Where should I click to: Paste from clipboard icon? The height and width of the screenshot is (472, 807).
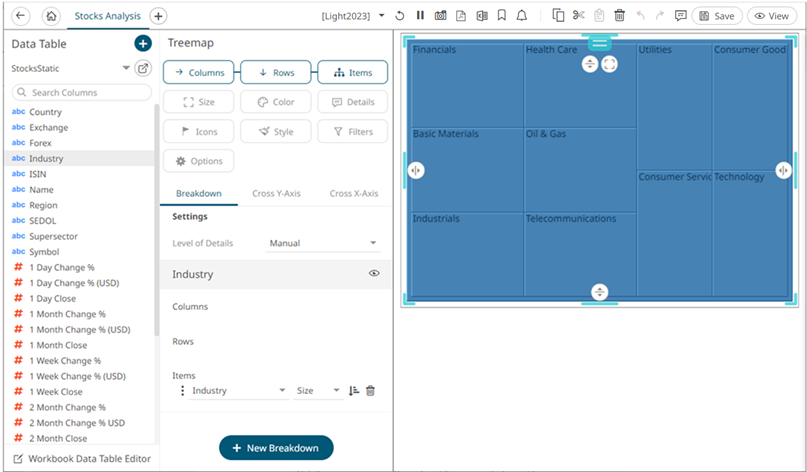point(599,15)
